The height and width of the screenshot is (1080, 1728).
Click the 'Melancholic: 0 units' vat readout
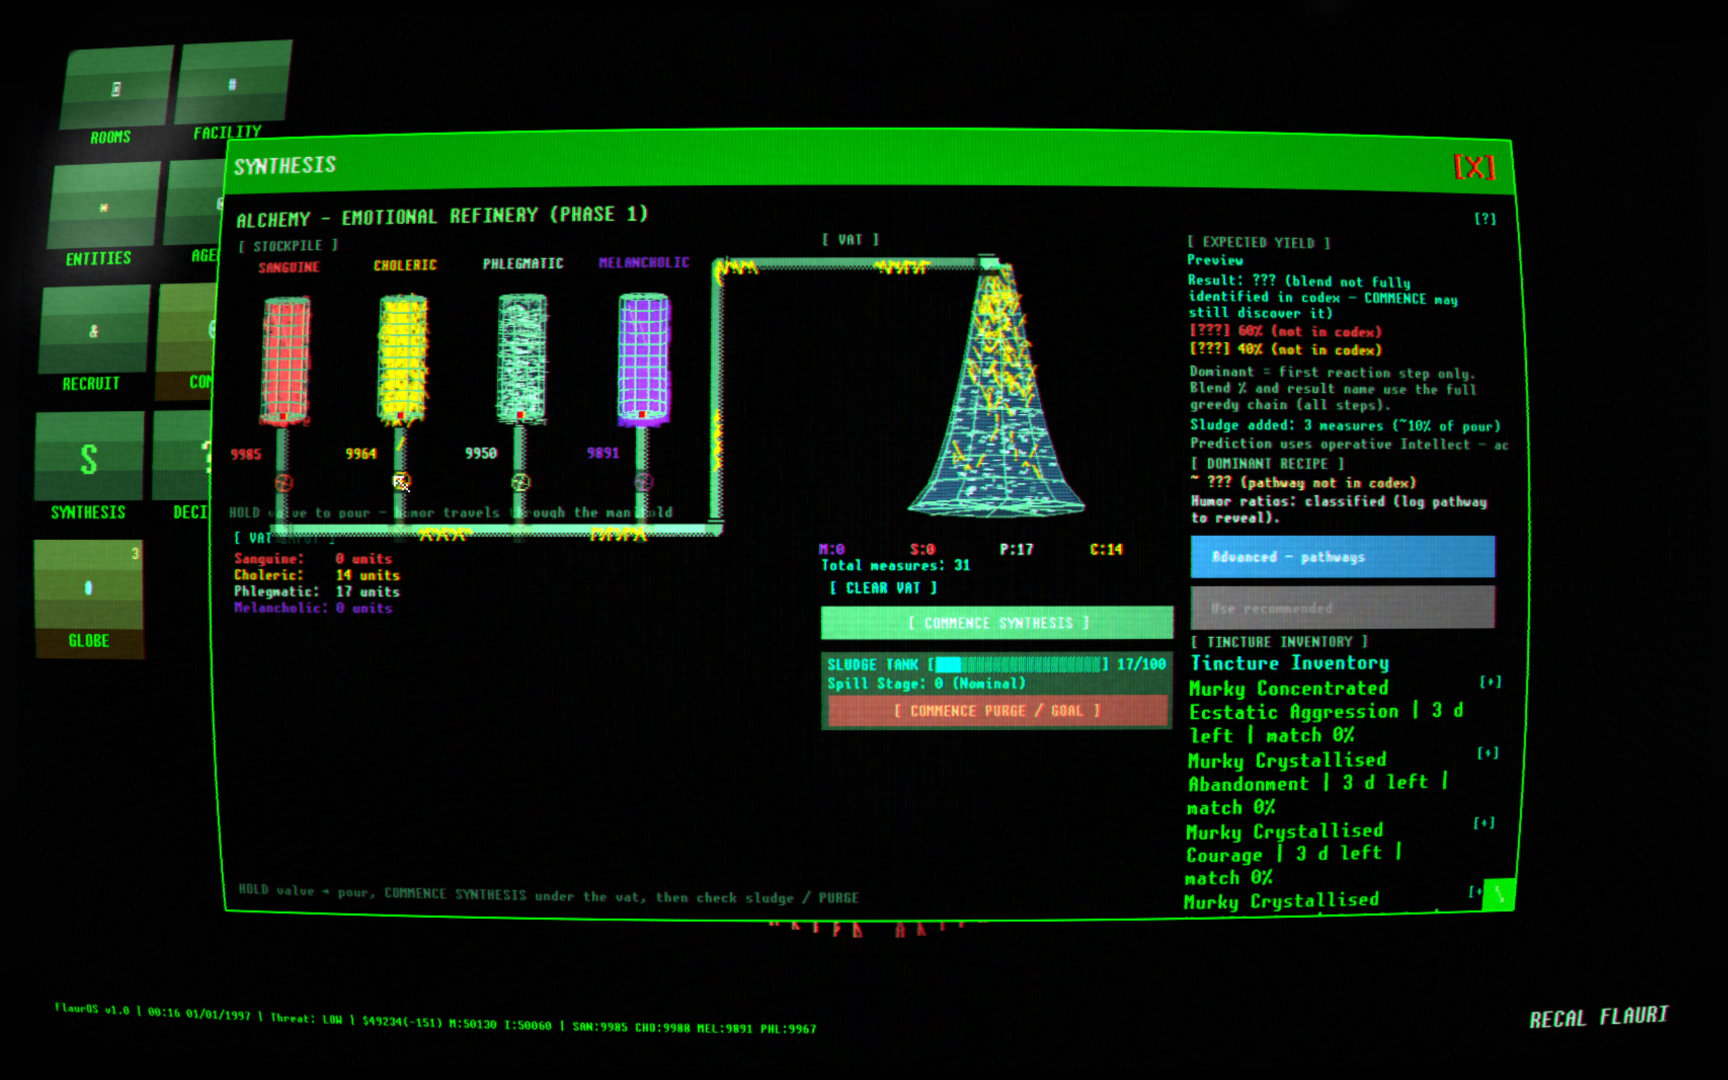click(x=313, y=608)
